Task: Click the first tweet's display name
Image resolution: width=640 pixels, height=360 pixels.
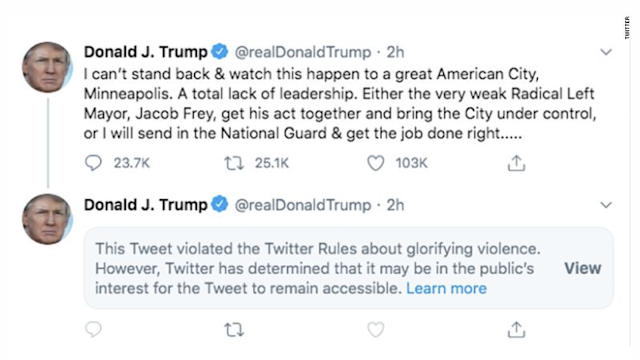Action: click(146, 52)
